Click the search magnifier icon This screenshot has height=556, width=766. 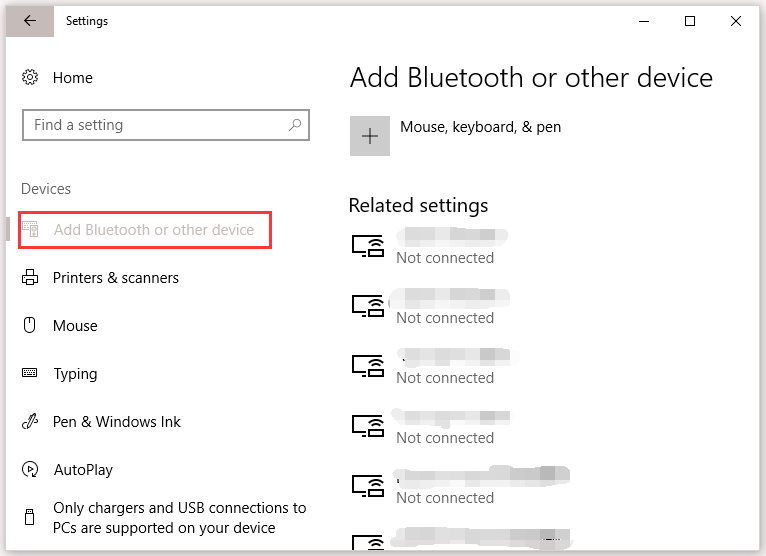295,125
